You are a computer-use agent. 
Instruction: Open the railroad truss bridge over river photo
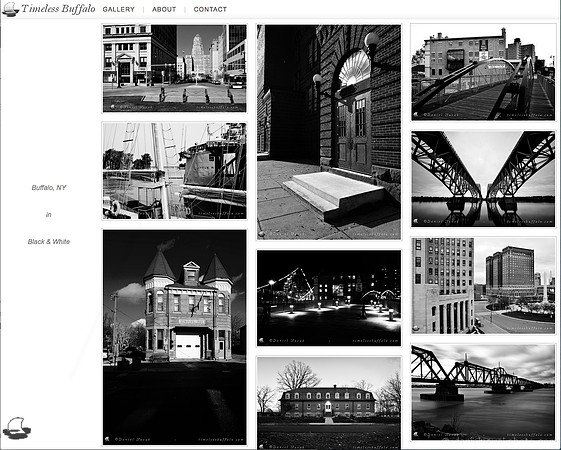(483, 392)
